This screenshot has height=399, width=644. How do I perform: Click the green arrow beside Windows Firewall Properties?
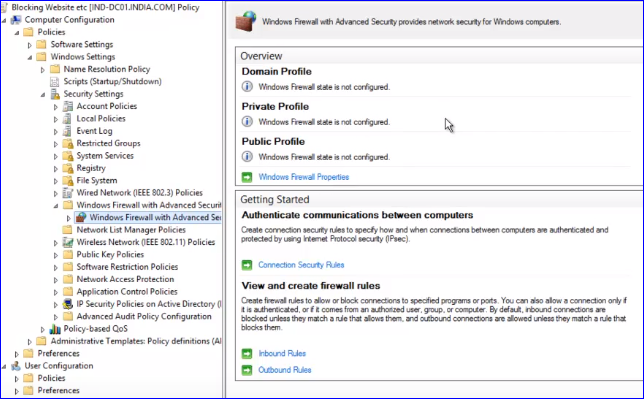(x=247, y=177)
